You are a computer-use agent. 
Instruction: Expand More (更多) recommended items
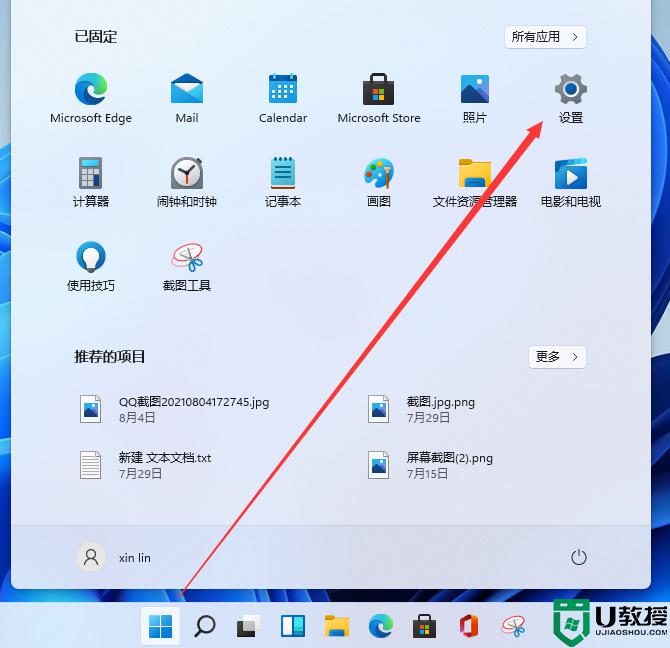(x=557, y=356)
